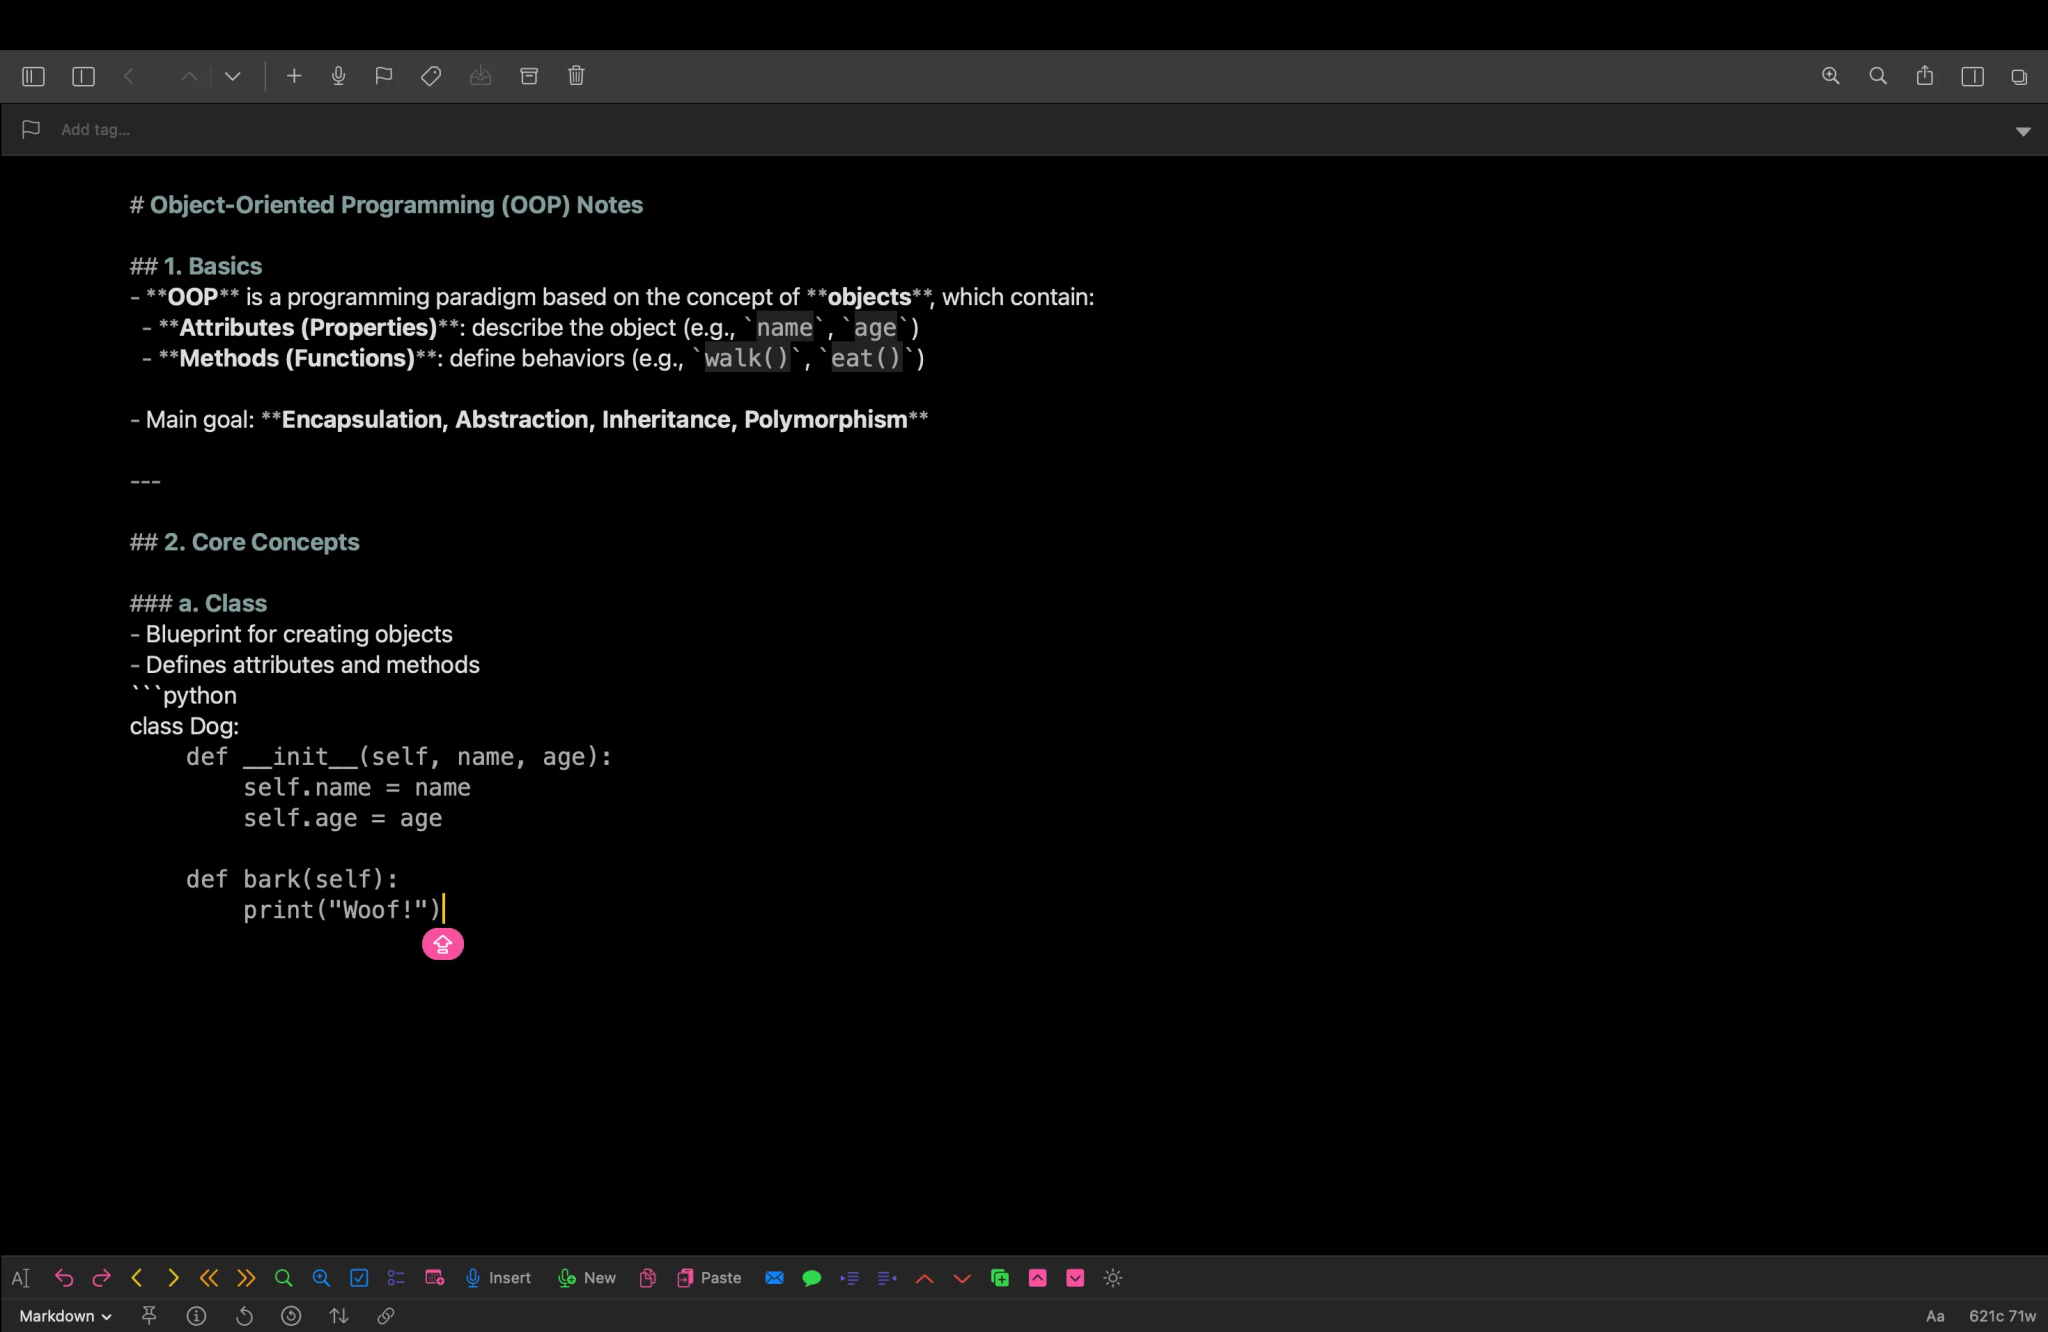Select the audio recording microphone icon
2048x1332 pixels.
point(339,75)
